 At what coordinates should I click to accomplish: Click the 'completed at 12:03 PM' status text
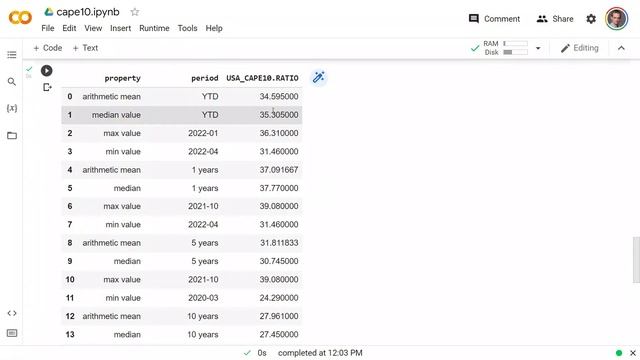[320, 353]
